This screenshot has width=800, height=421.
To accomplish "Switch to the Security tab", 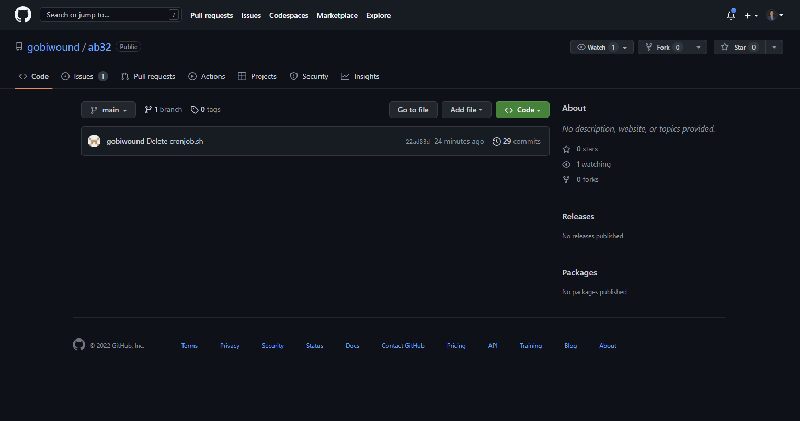I will (x=309, y=77).
